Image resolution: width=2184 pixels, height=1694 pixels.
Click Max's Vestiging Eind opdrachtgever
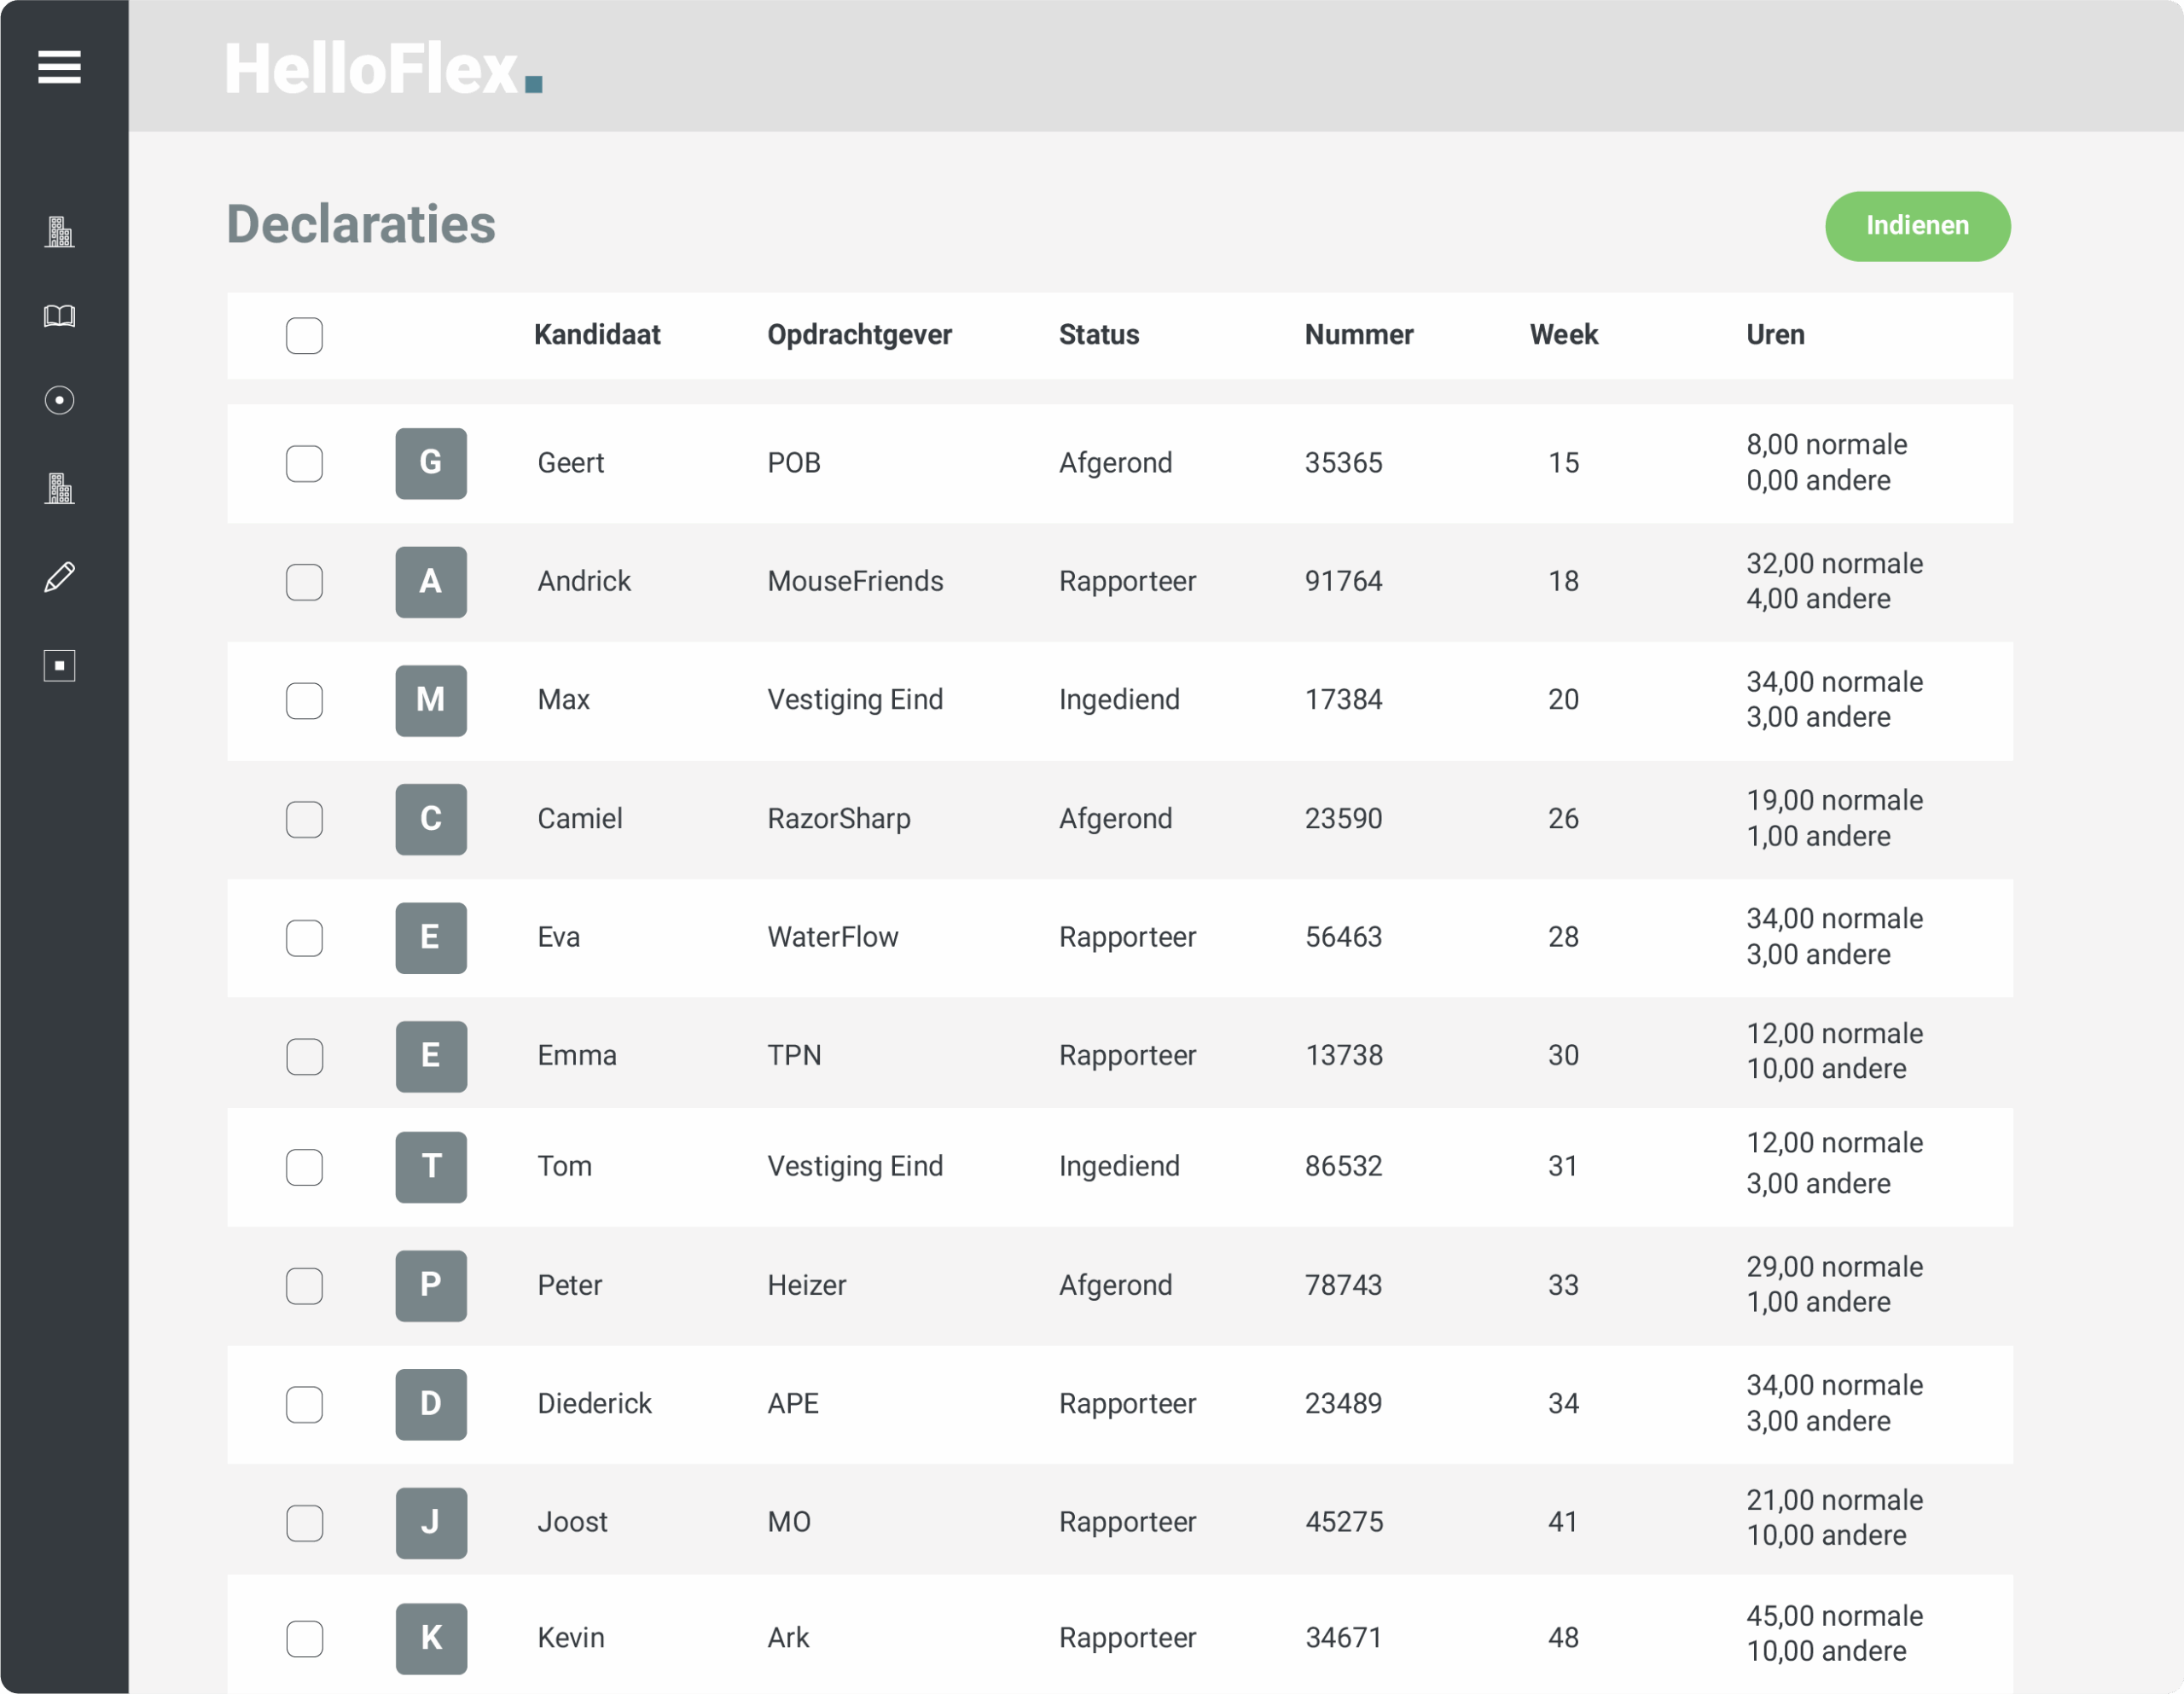point(854,700)
